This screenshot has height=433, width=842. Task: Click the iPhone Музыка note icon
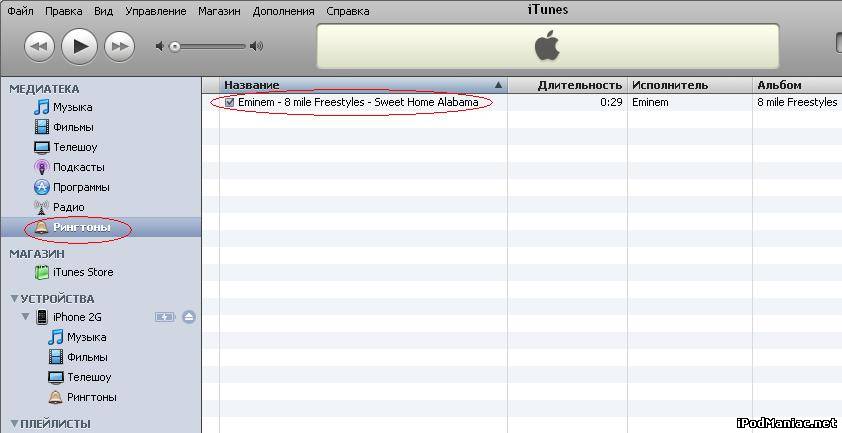click(55, 337)
